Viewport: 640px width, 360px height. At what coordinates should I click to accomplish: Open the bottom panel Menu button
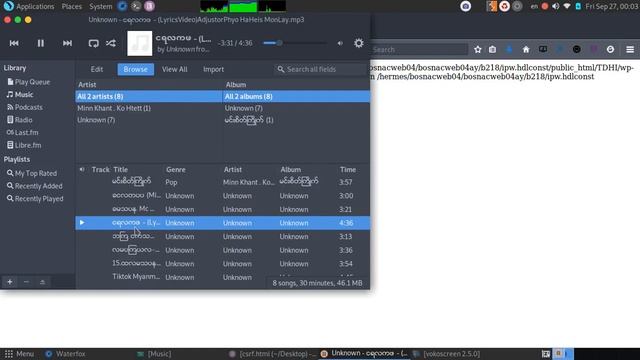(x=19, y=354)
